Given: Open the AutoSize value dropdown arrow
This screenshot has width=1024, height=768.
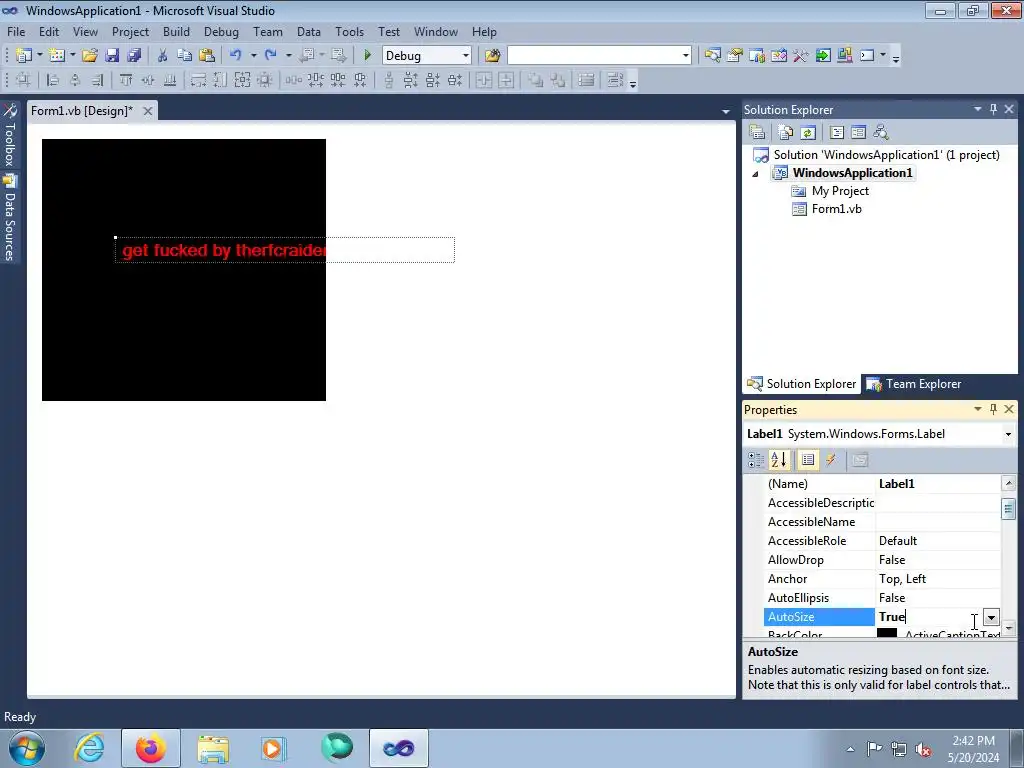Looking at the screenshot, I should point(991,617).
